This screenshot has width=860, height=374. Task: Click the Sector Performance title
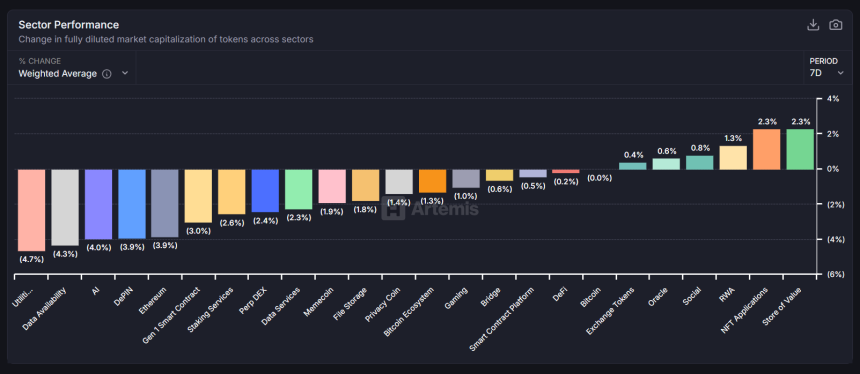point(69,25)
